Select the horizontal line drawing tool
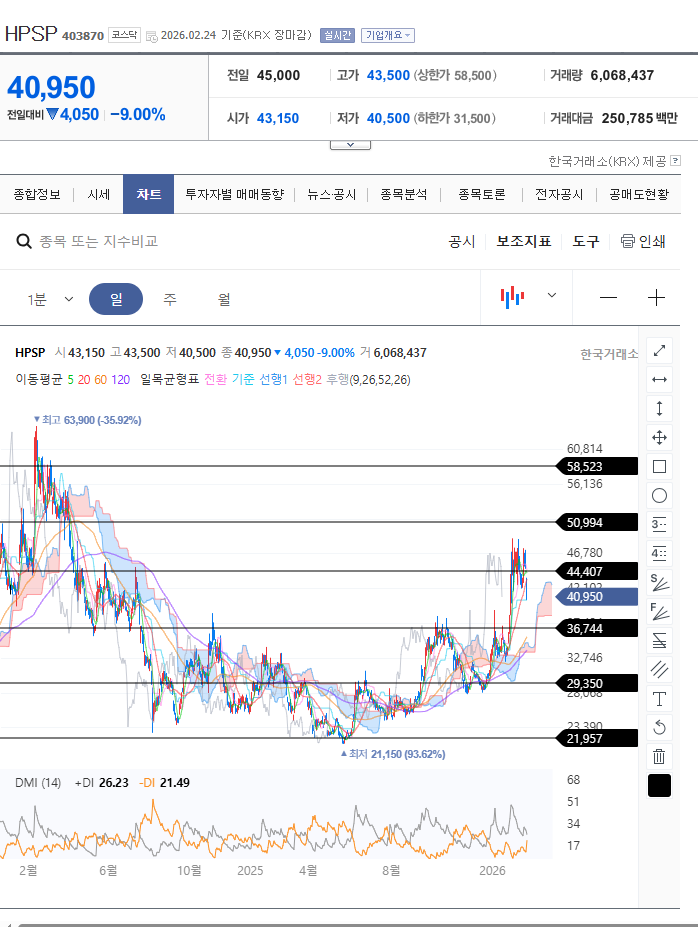698x927 pixels. [659, 380]
